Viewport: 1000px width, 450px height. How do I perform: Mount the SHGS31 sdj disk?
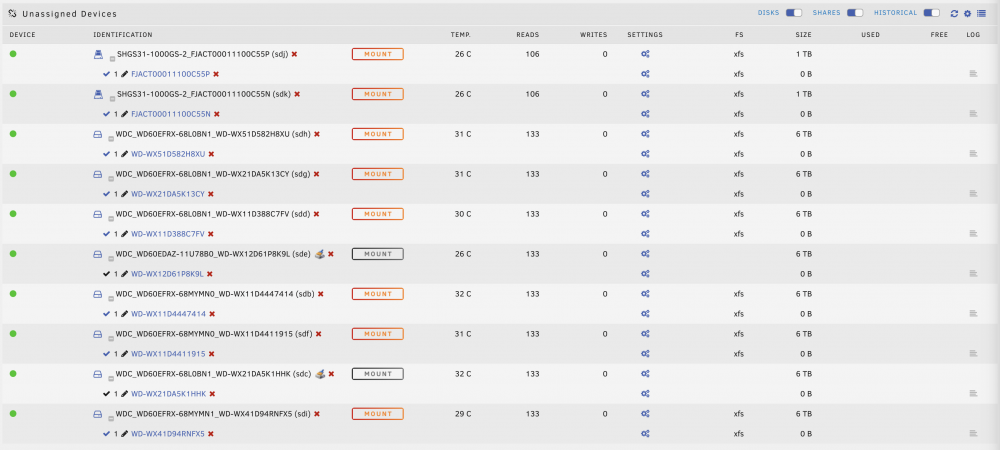[378, 54]
